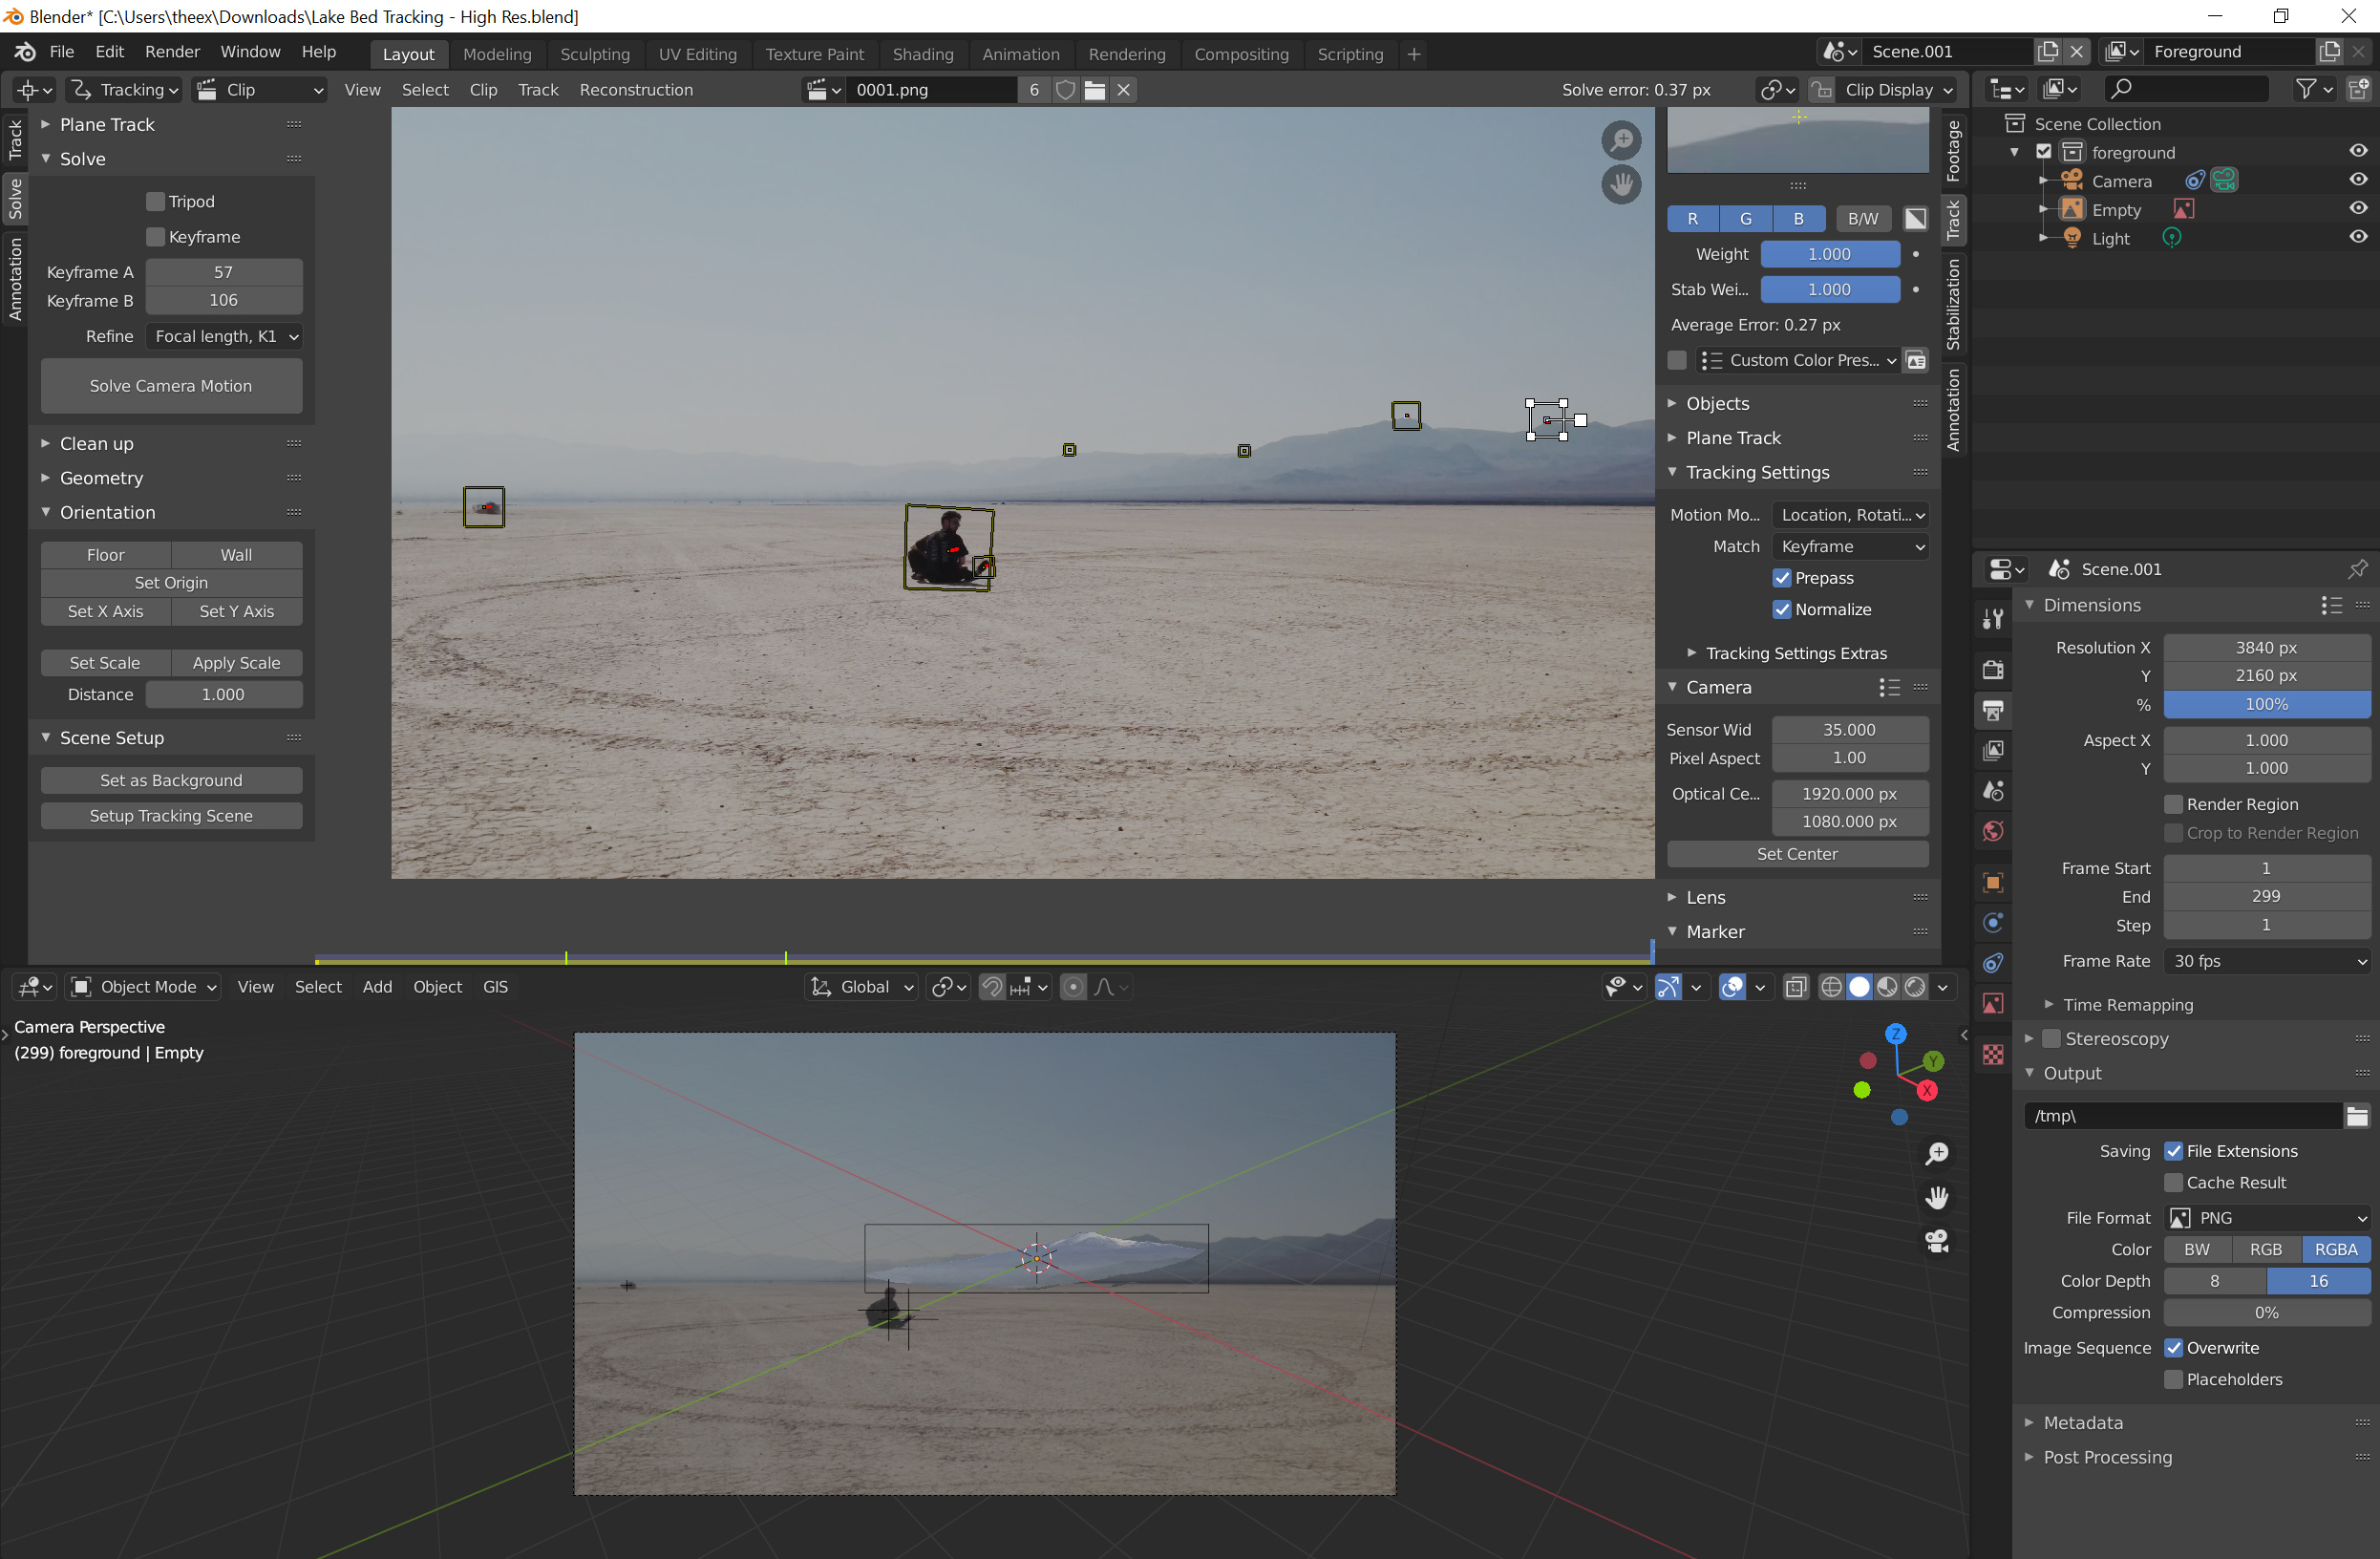Screen dimensions: 2380x1559
Task: Click the new scene copy icon
Action: 2048,52
